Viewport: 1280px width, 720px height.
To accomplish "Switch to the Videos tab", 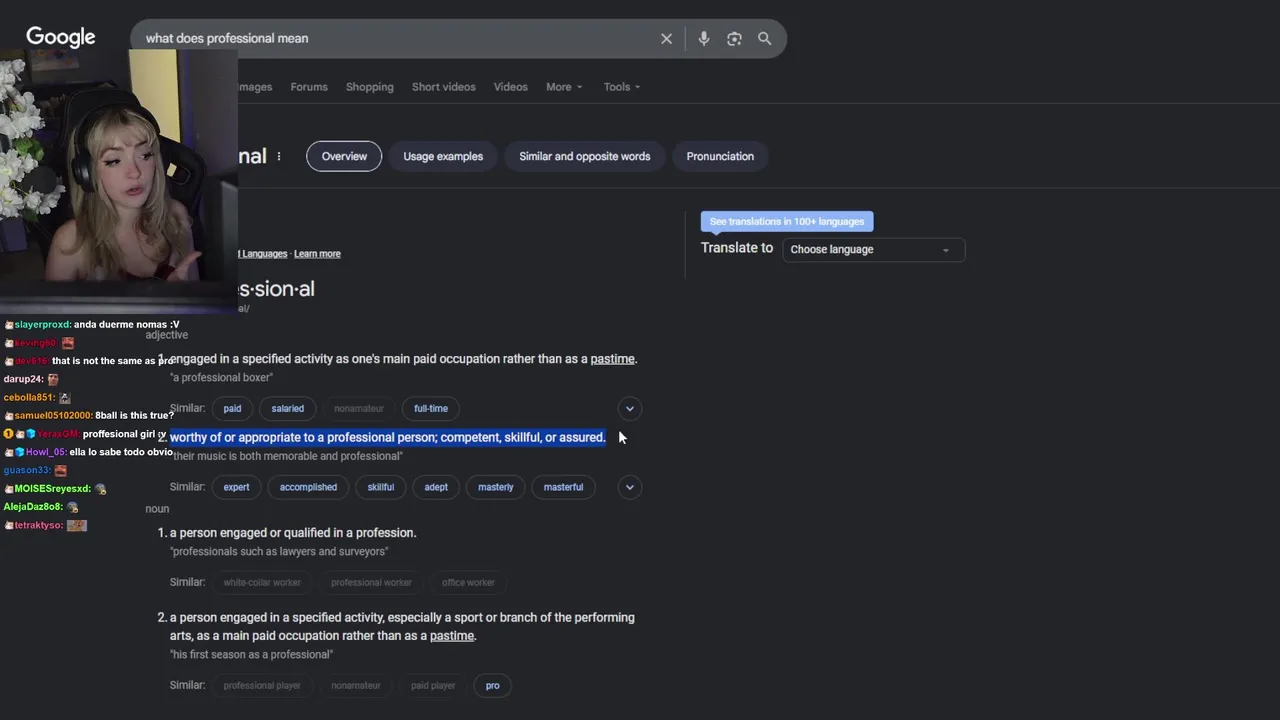I will pos(510,87).
